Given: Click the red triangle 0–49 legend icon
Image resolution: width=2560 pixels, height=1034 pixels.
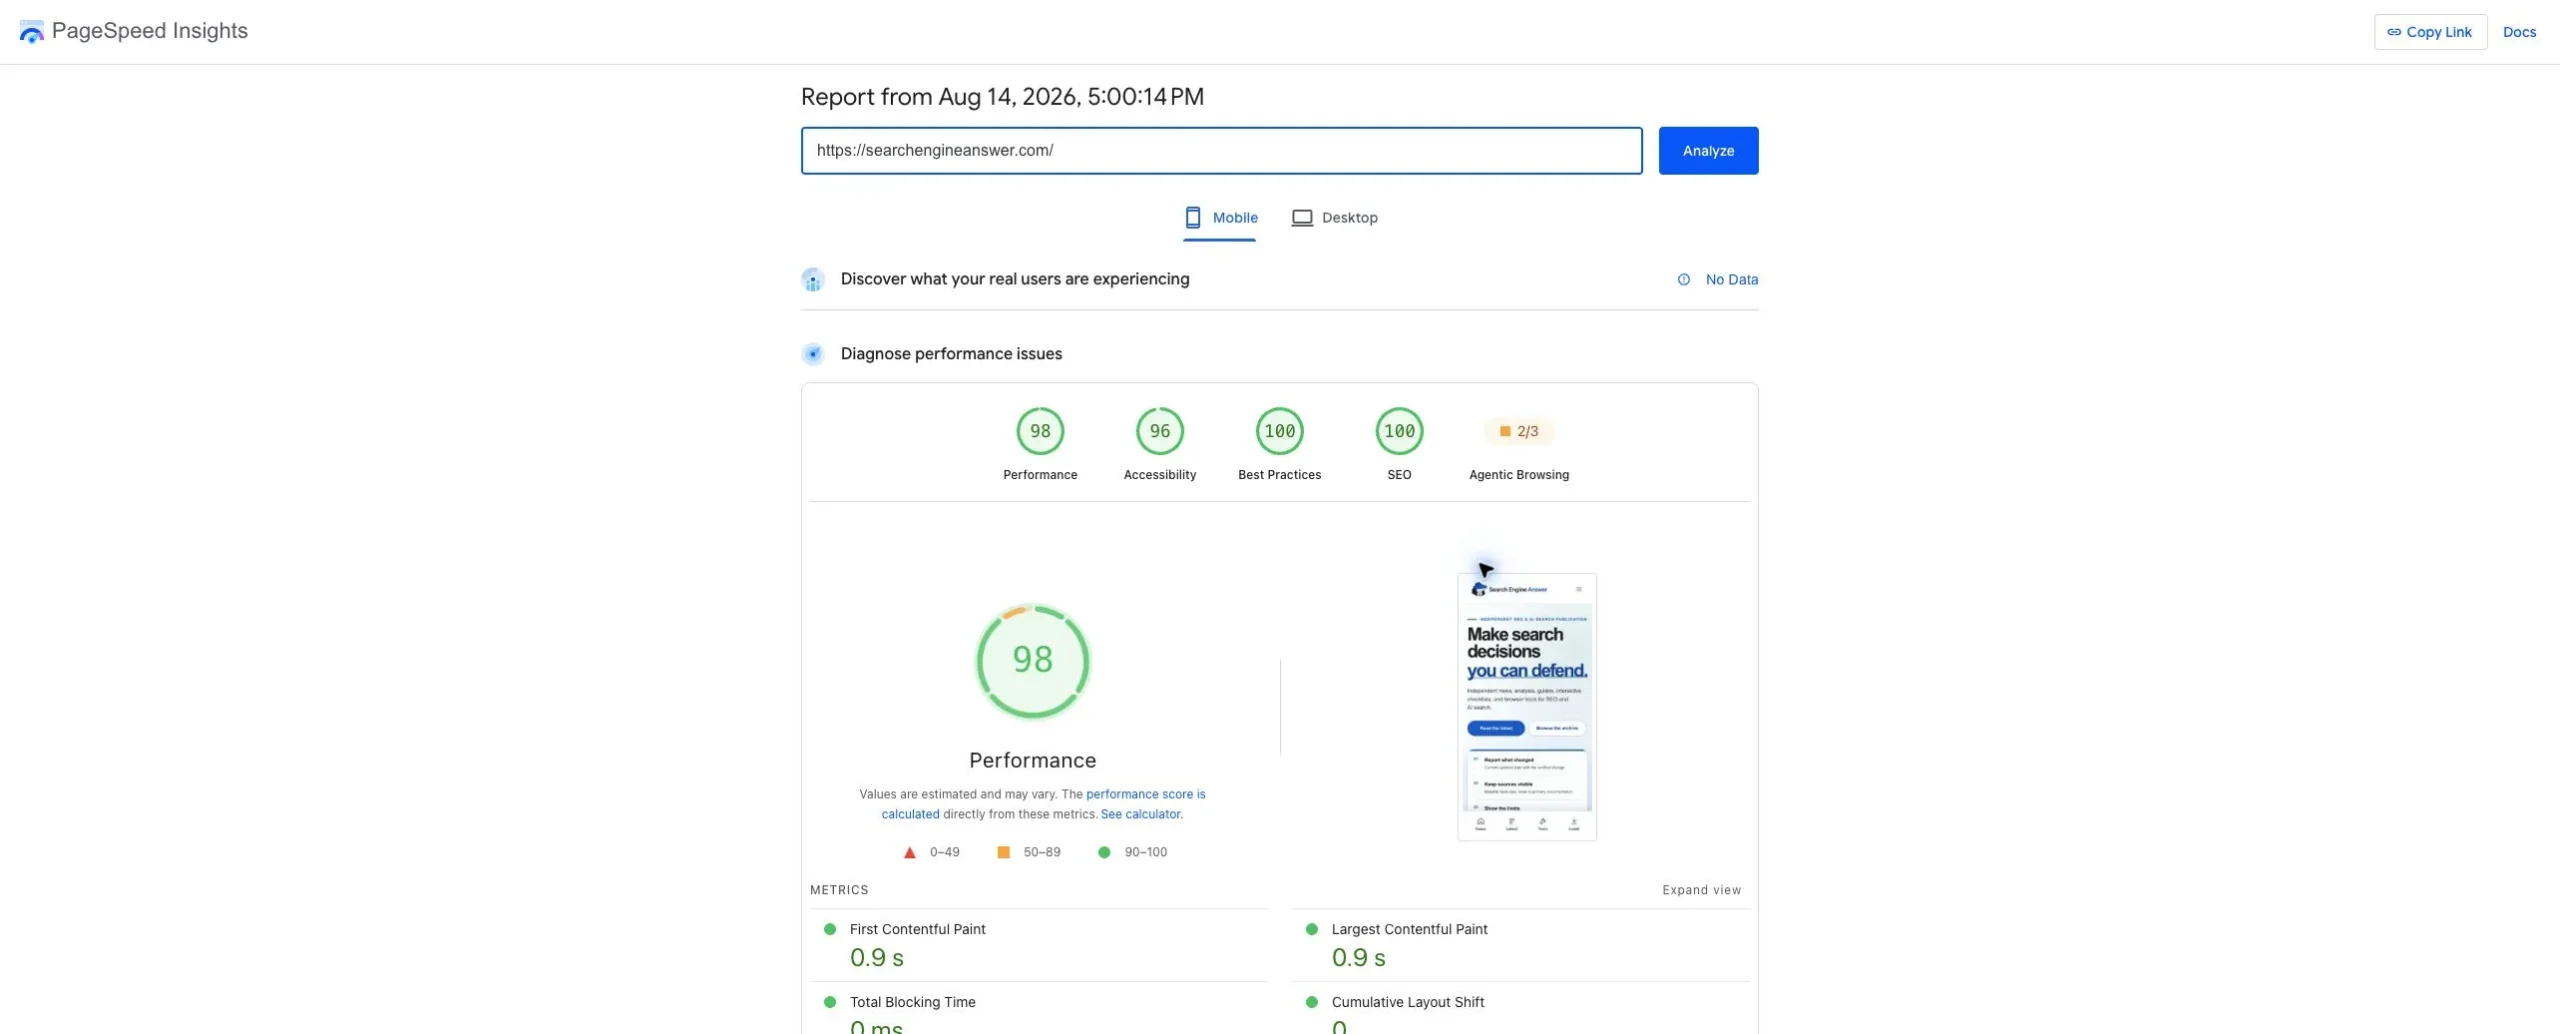Looking at the screenshot, I should click(909, 853).
